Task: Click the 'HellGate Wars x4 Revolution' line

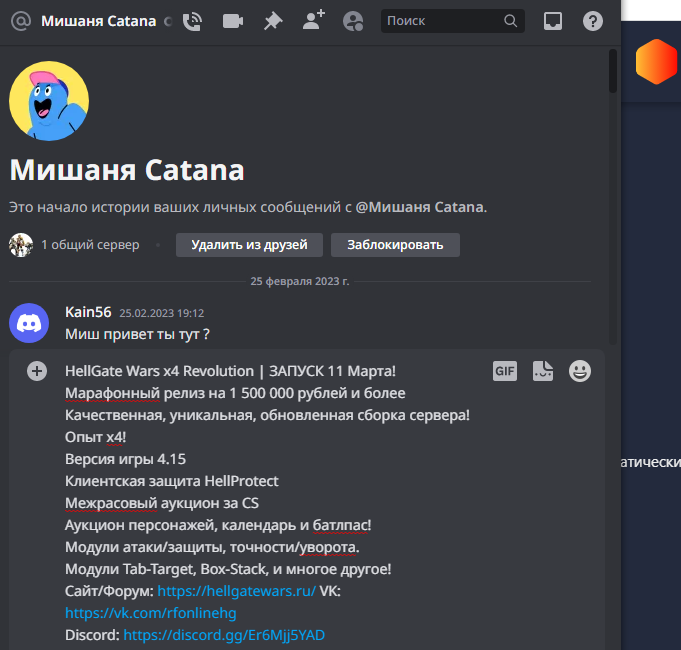Action: pos(230,371)
